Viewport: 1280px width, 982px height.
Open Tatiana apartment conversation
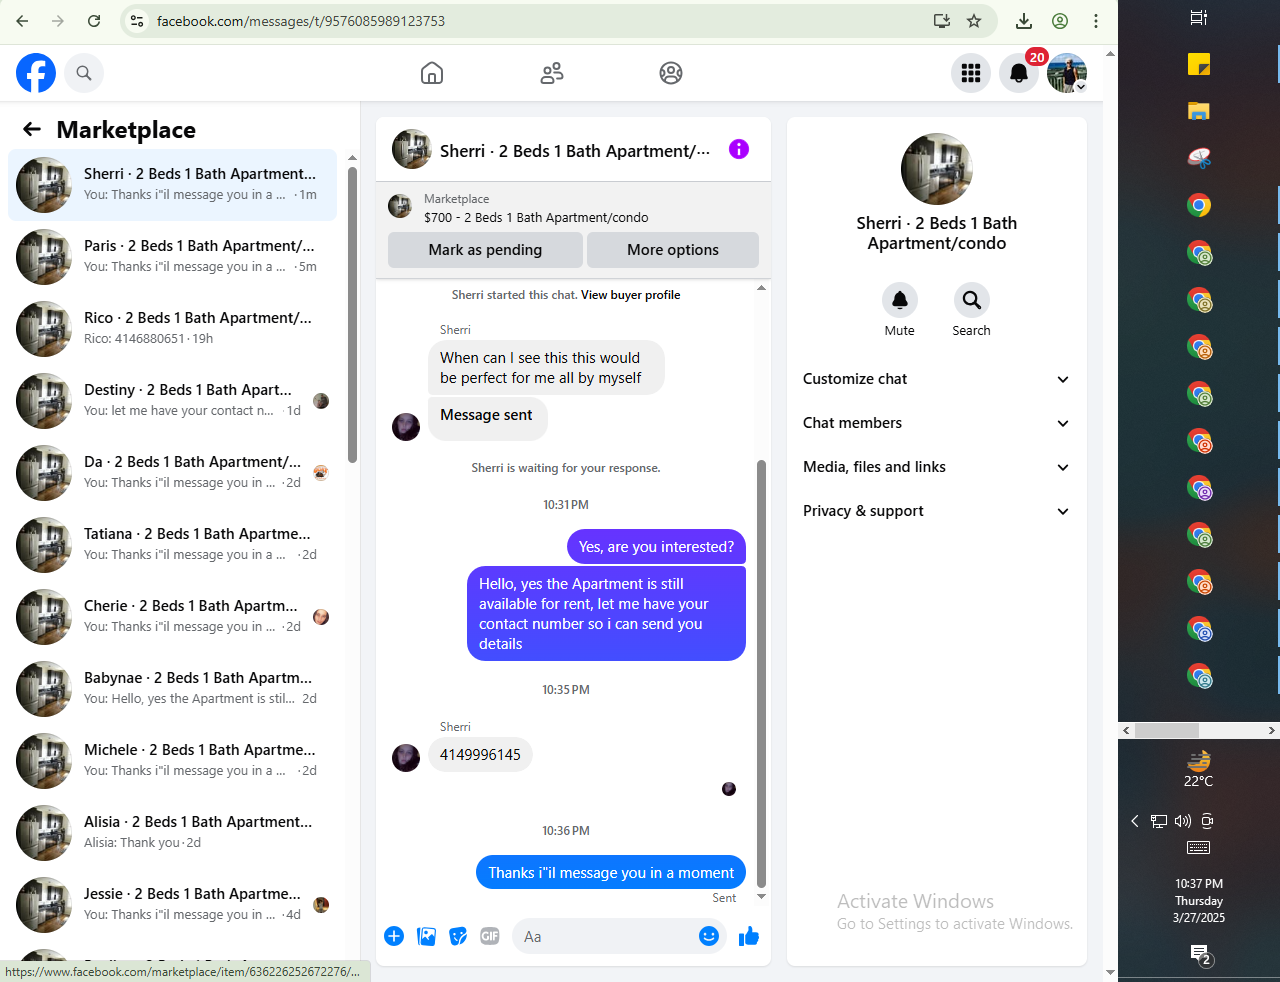point(172,544)
